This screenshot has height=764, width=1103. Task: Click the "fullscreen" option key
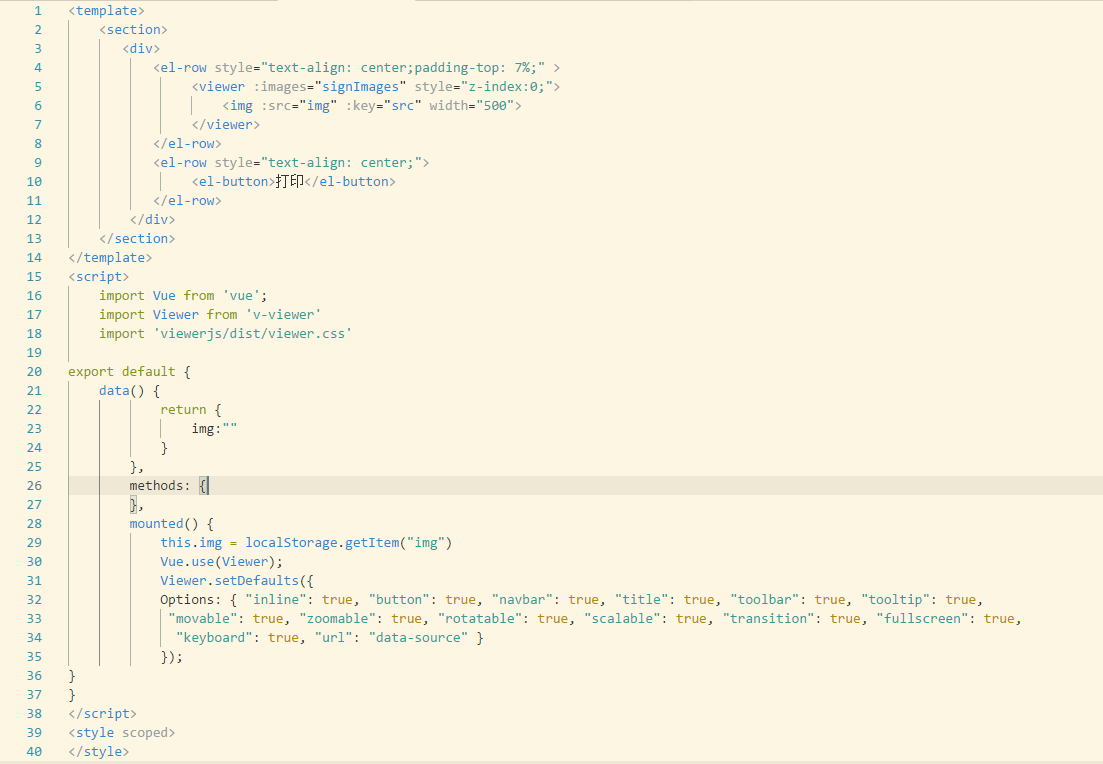click(x=922, y=618)
